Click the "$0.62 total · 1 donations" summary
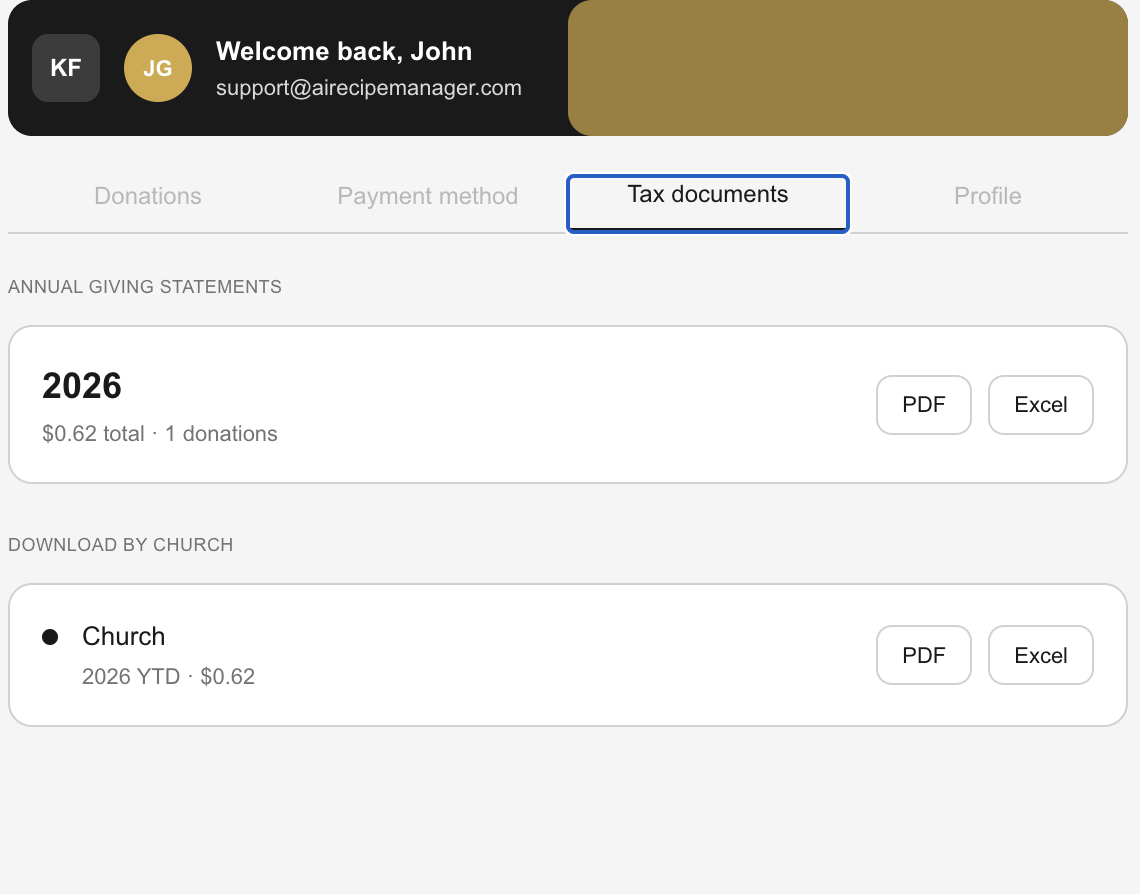Image resolution: width=1140 pixels, height=894 pixels. pos(160,434)
